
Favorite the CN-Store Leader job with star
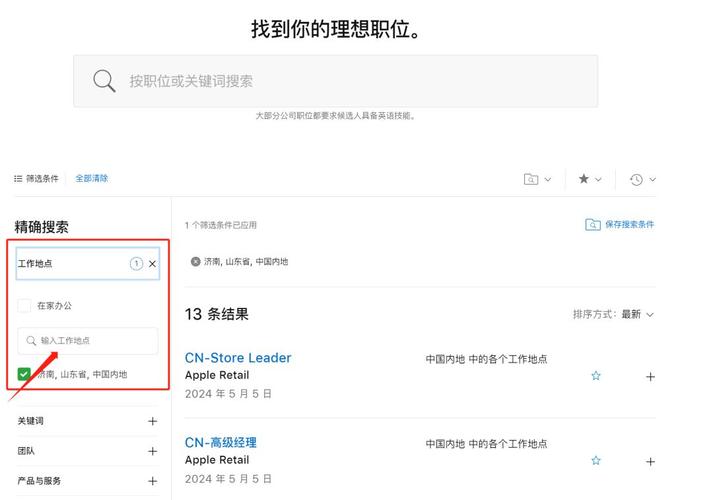point(596,376)
